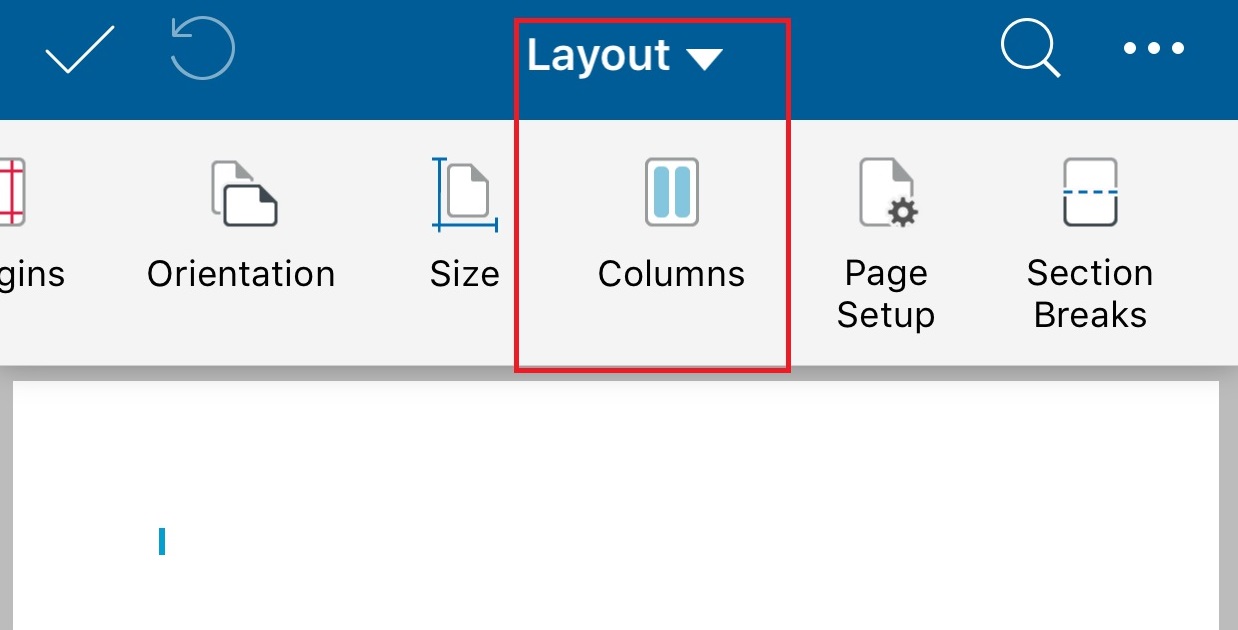This screenshot has height=630, width=1238.
Task: Click the Columns icon
Action: (671, 192)
